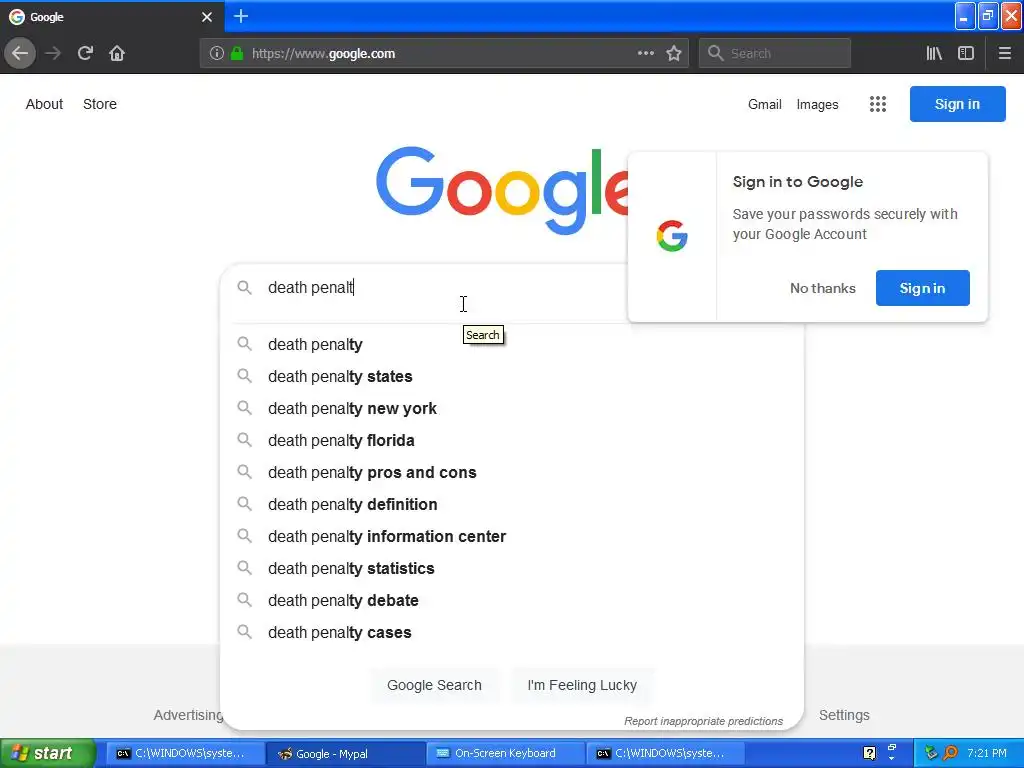Click the green padlock security icon
Image resolution: width=1024 pixels, height=768 pixels.
(237, 54)
